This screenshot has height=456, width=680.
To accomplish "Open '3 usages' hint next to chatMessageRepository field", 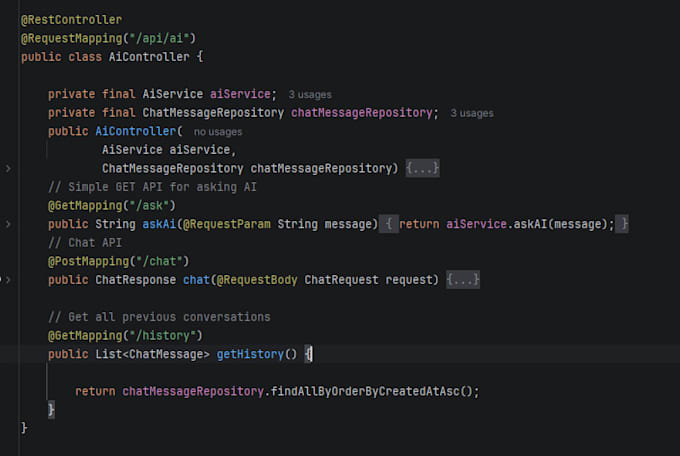I will click(472, 113).
